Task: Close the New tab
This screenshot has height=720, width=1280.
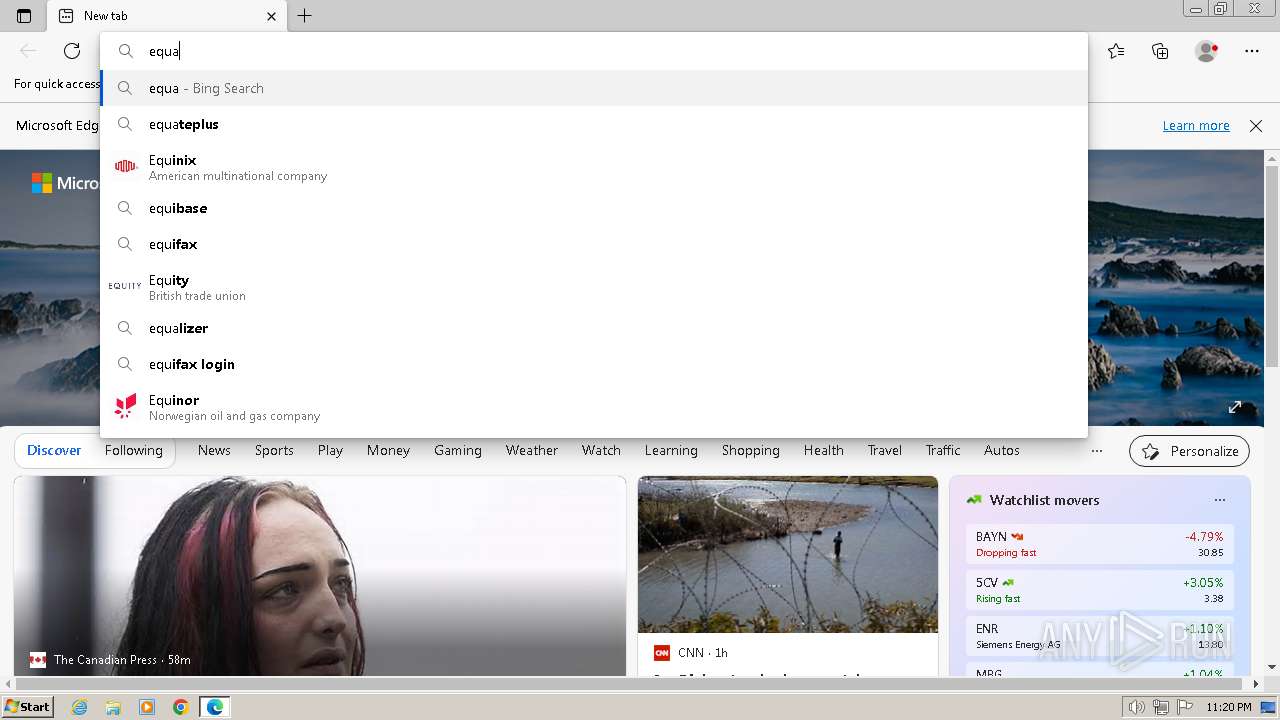Action: coord(271,16)
